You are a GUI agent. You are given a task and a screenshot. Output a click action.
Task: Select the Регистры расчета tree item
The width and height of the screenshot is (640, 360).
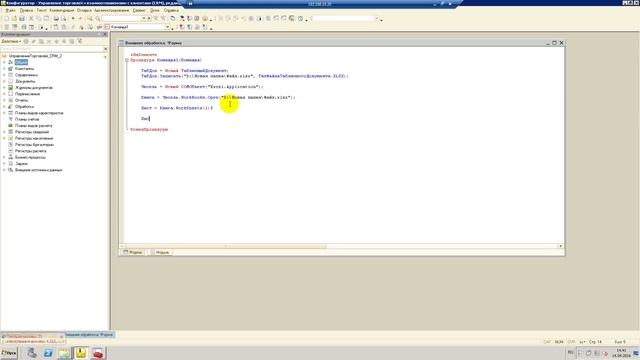pos(31,151)
